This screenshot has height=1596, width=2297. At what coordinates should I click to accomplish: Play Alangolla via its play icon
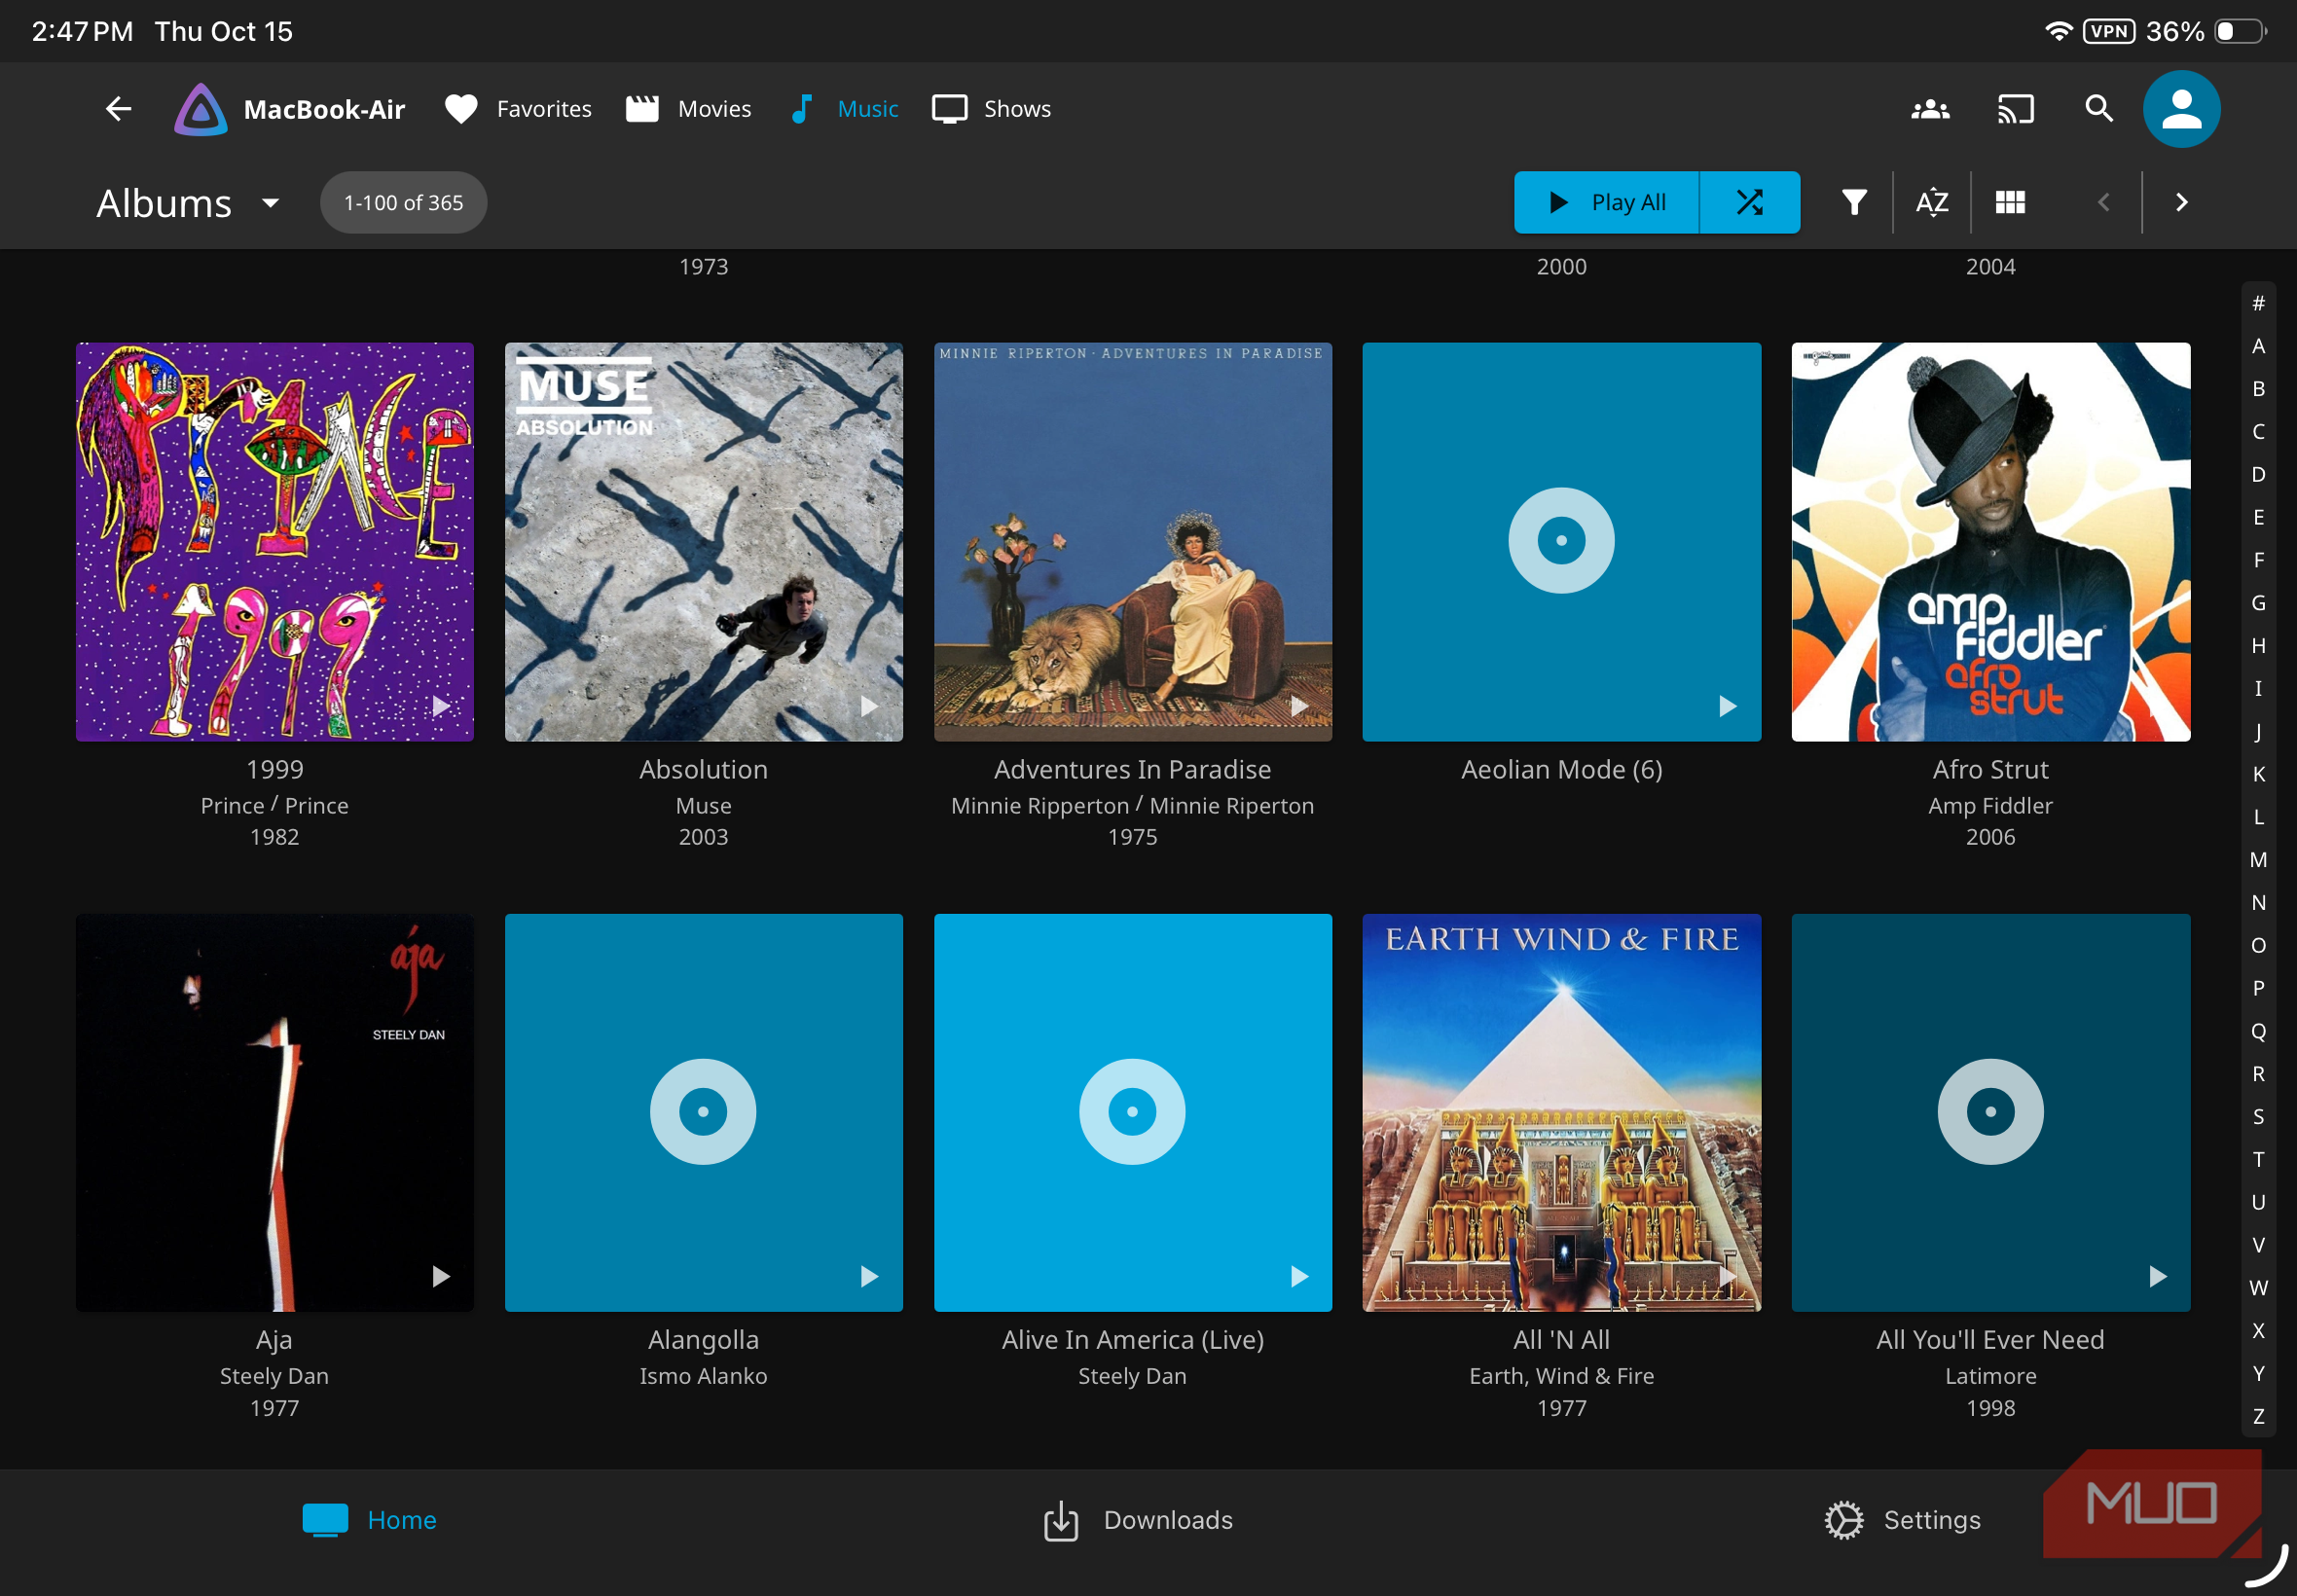coord(869,1277)
